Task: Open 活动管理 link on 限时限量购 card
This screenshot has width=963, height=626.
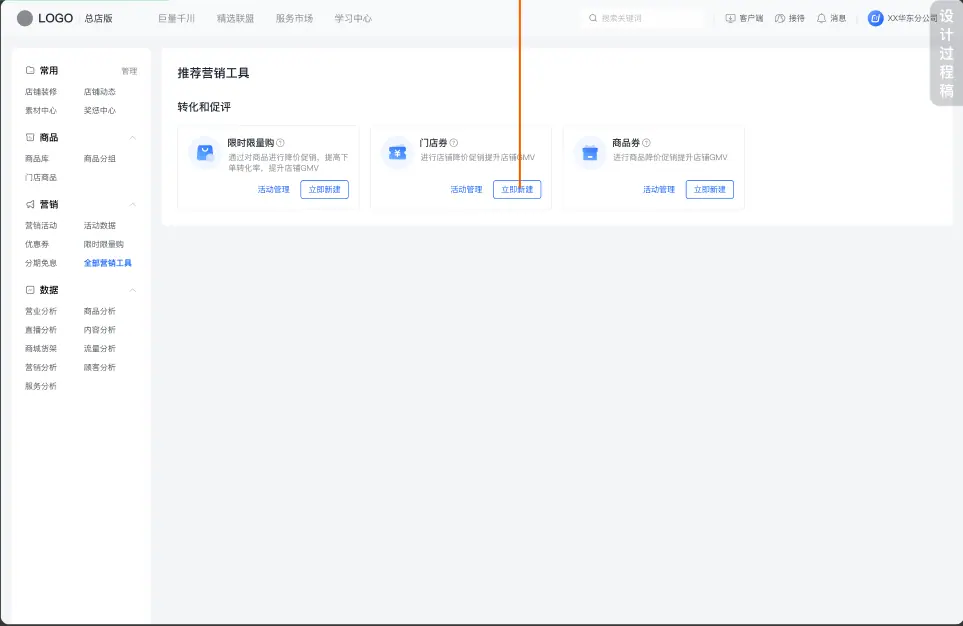Action: (273, 189)
